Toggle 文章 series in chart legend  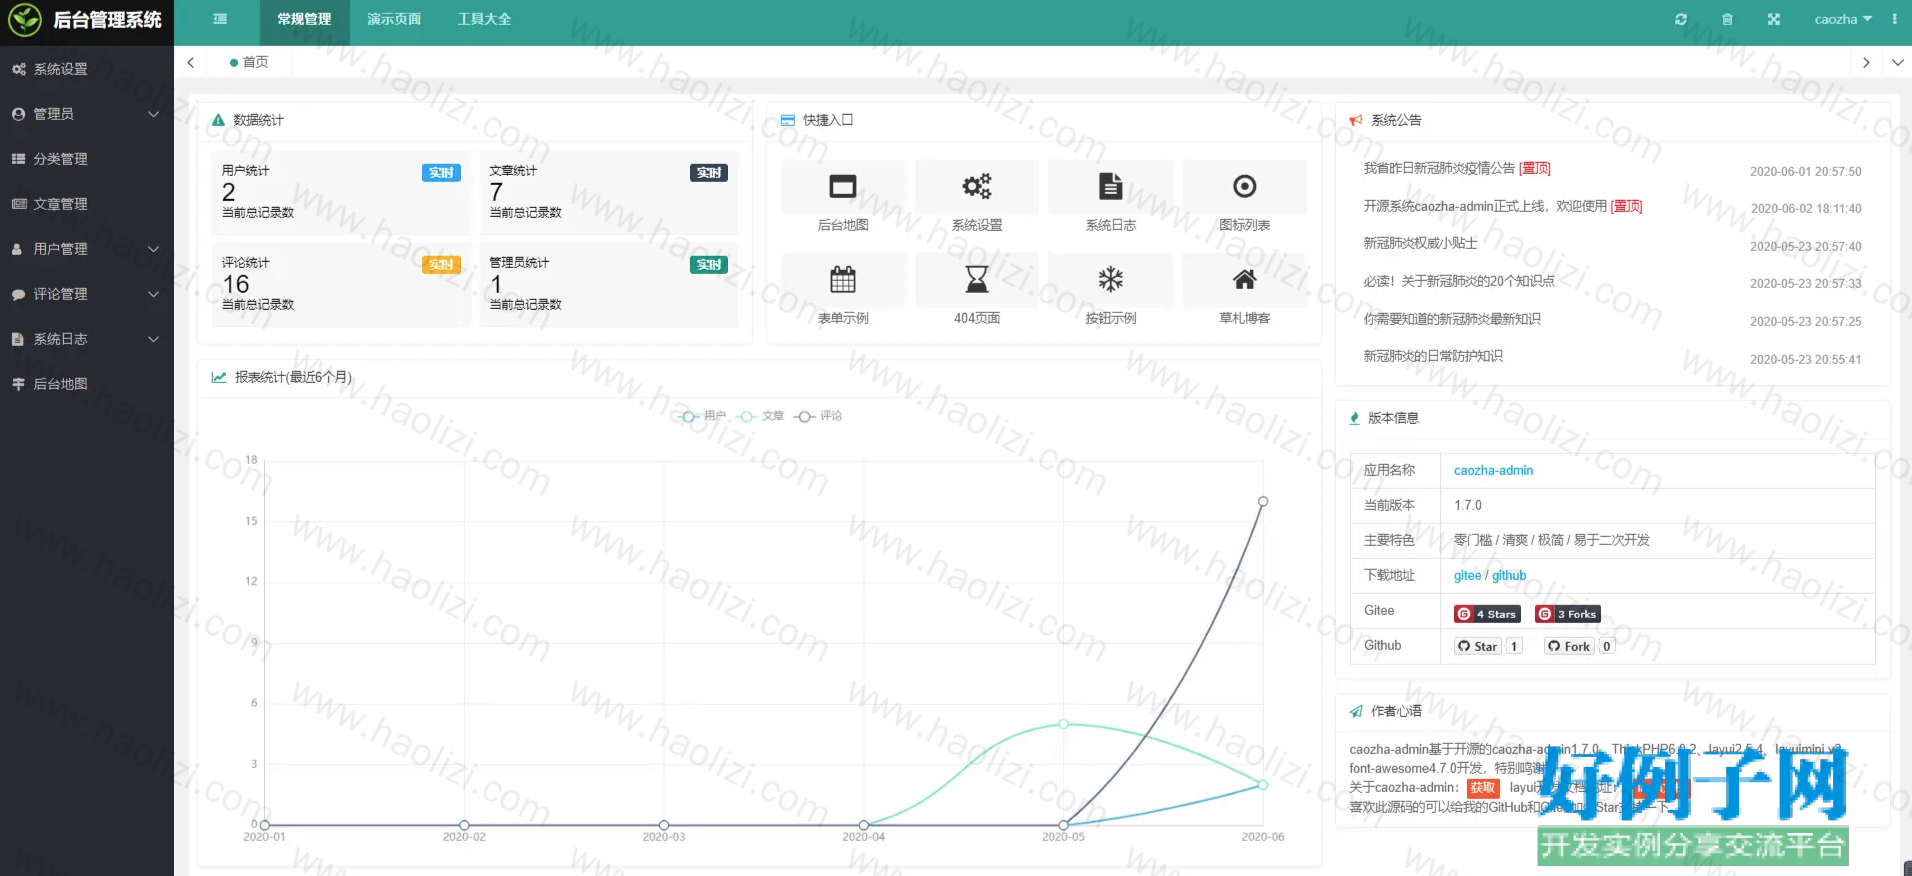(x=760, y=416)
